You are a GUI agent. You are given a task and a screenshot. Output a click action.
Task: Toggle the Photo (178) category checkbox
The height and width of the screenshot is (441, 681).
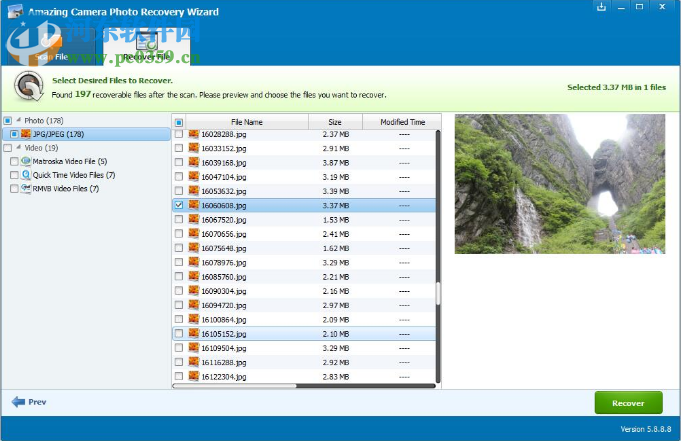coord(8,120)
